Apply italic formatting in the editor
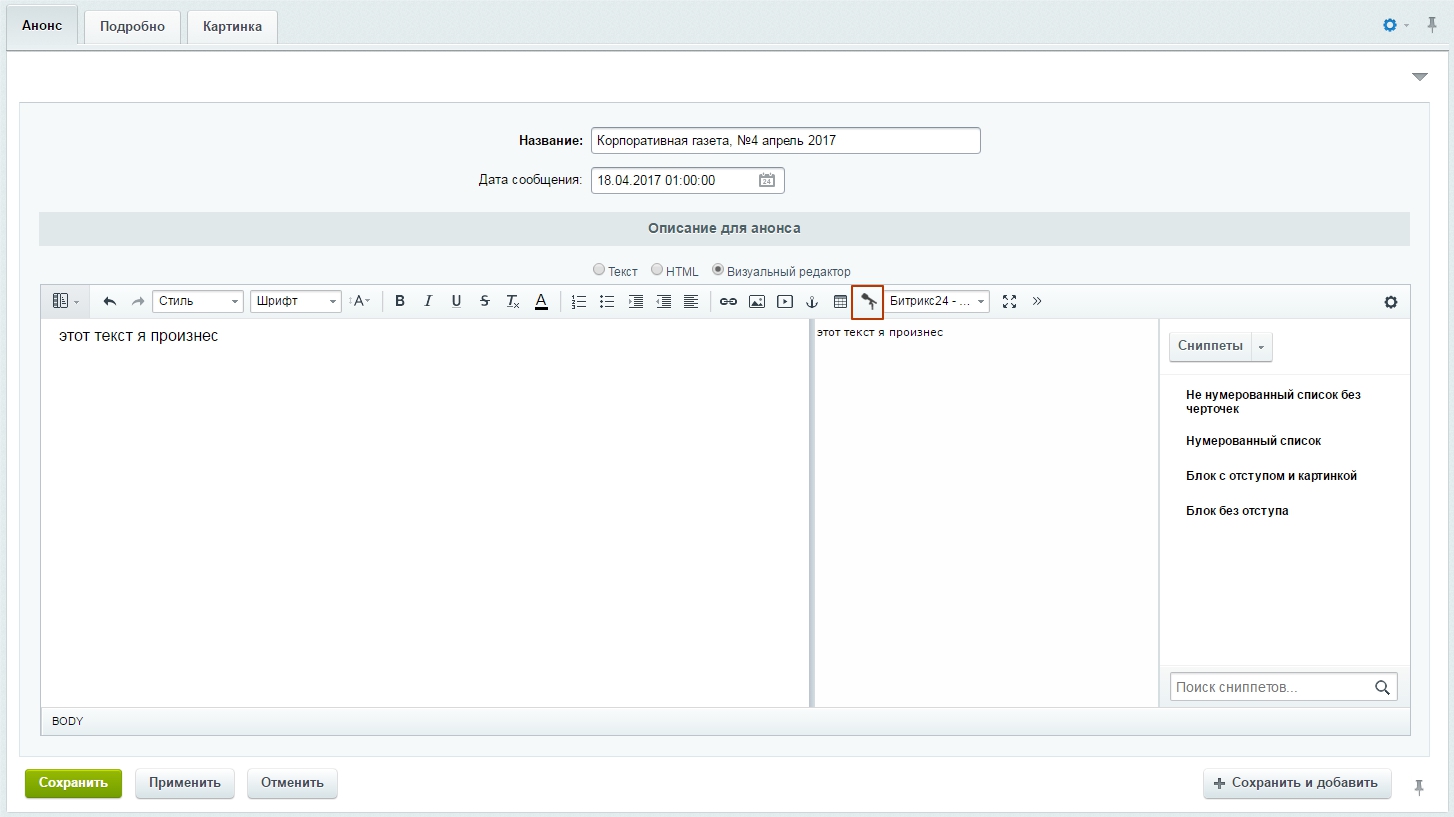This screenshot has height=817, width=1454. point(428,301)
